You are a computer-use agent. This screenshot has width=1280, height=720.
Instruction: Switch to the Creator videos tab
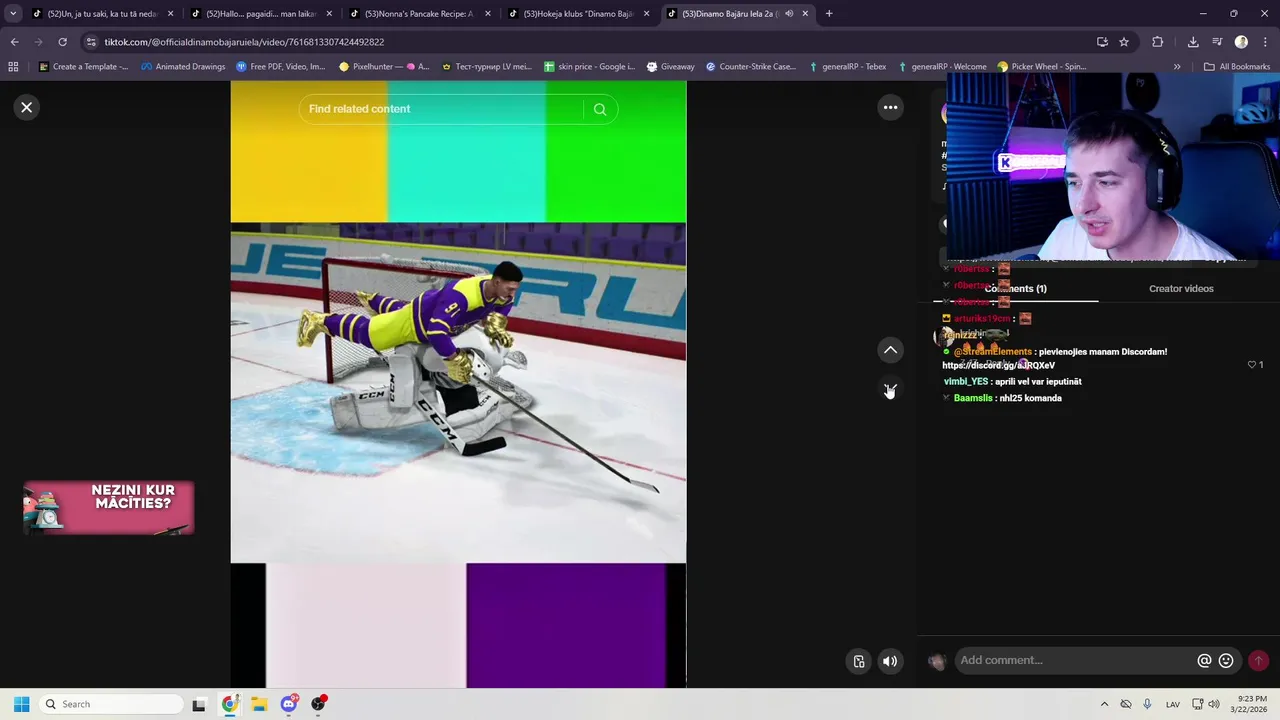[x=1181, y=288]
